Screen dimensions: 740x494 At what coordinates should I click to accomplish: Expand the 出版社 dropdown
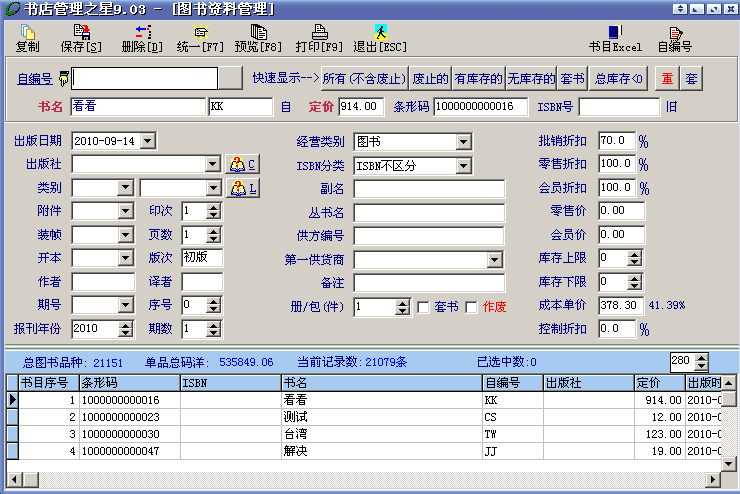tap(212, 164)
